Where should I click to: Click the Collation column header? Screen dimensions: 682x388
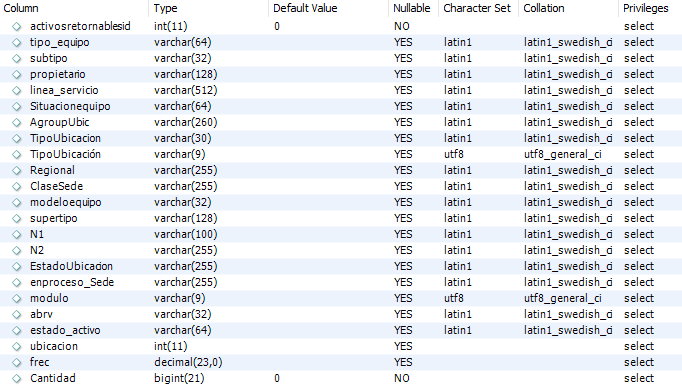coord(544,8)
